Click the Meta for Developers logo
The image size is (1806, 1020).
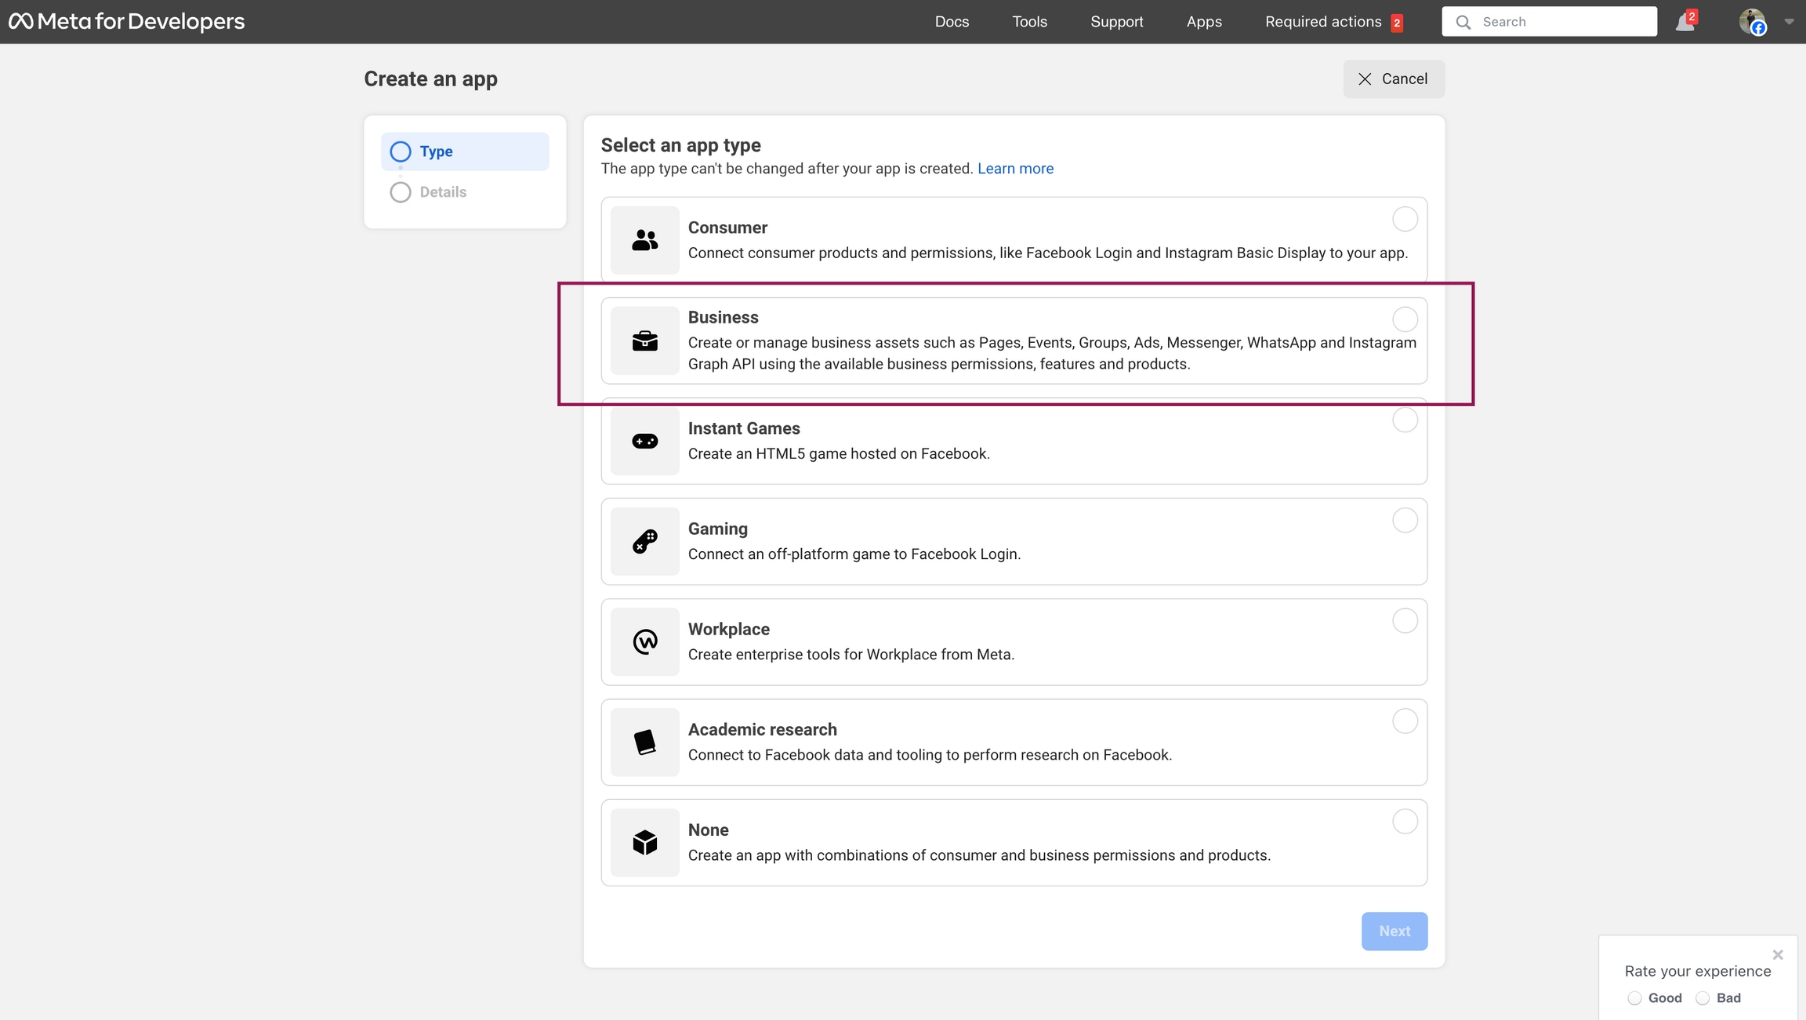[127, 21]
